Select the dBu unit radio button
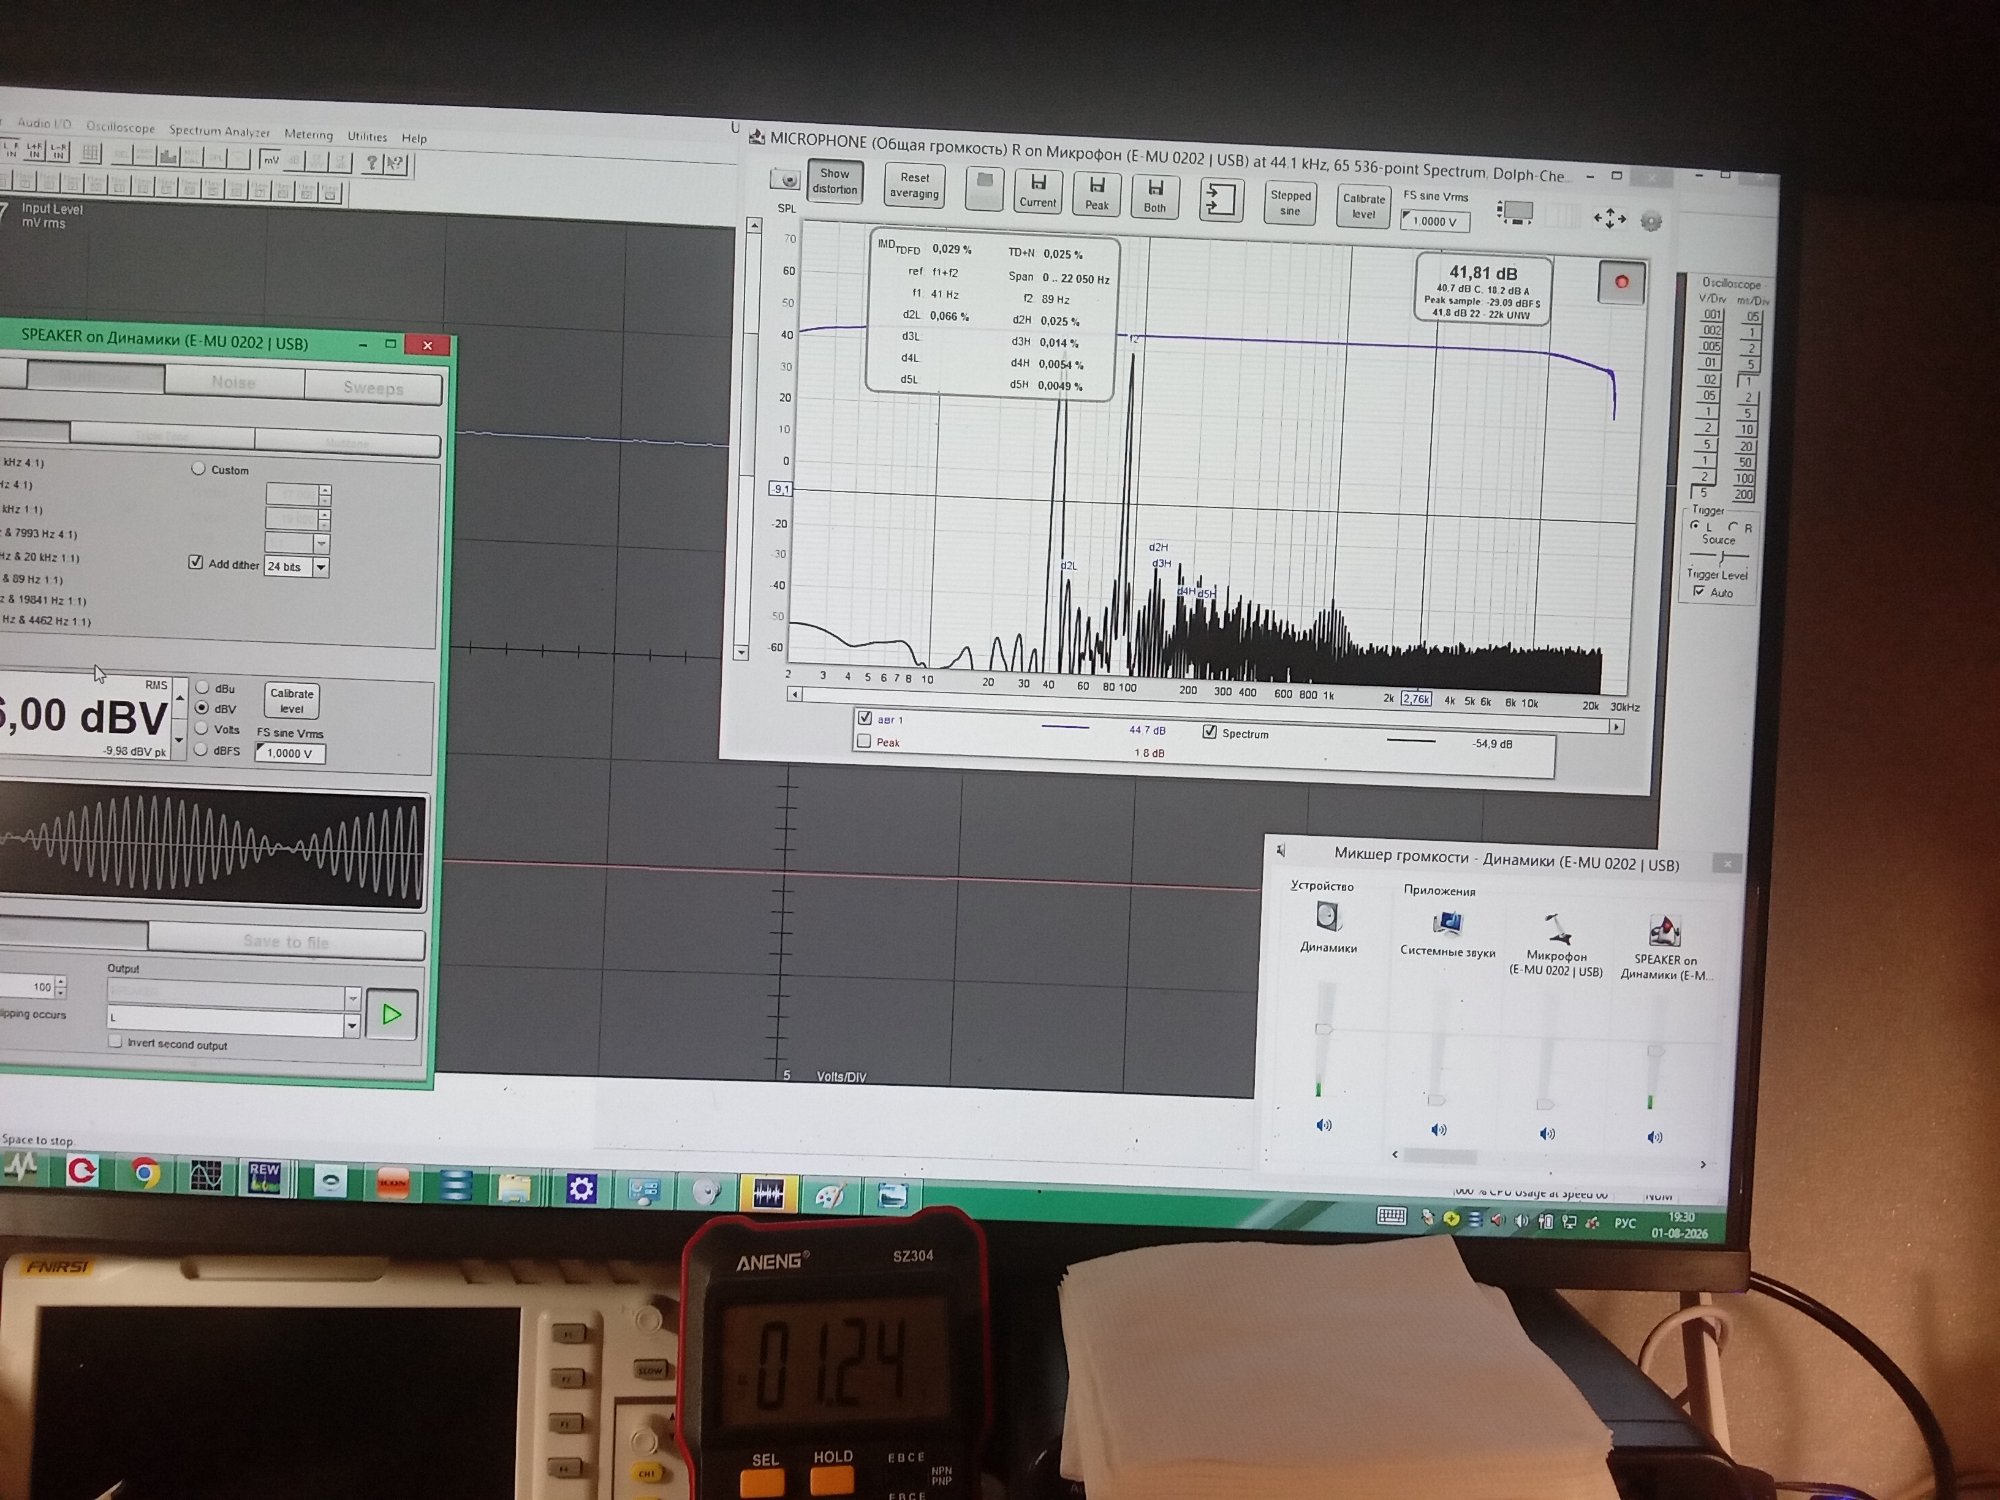2000x1500 pixels. tap(202, 687)
